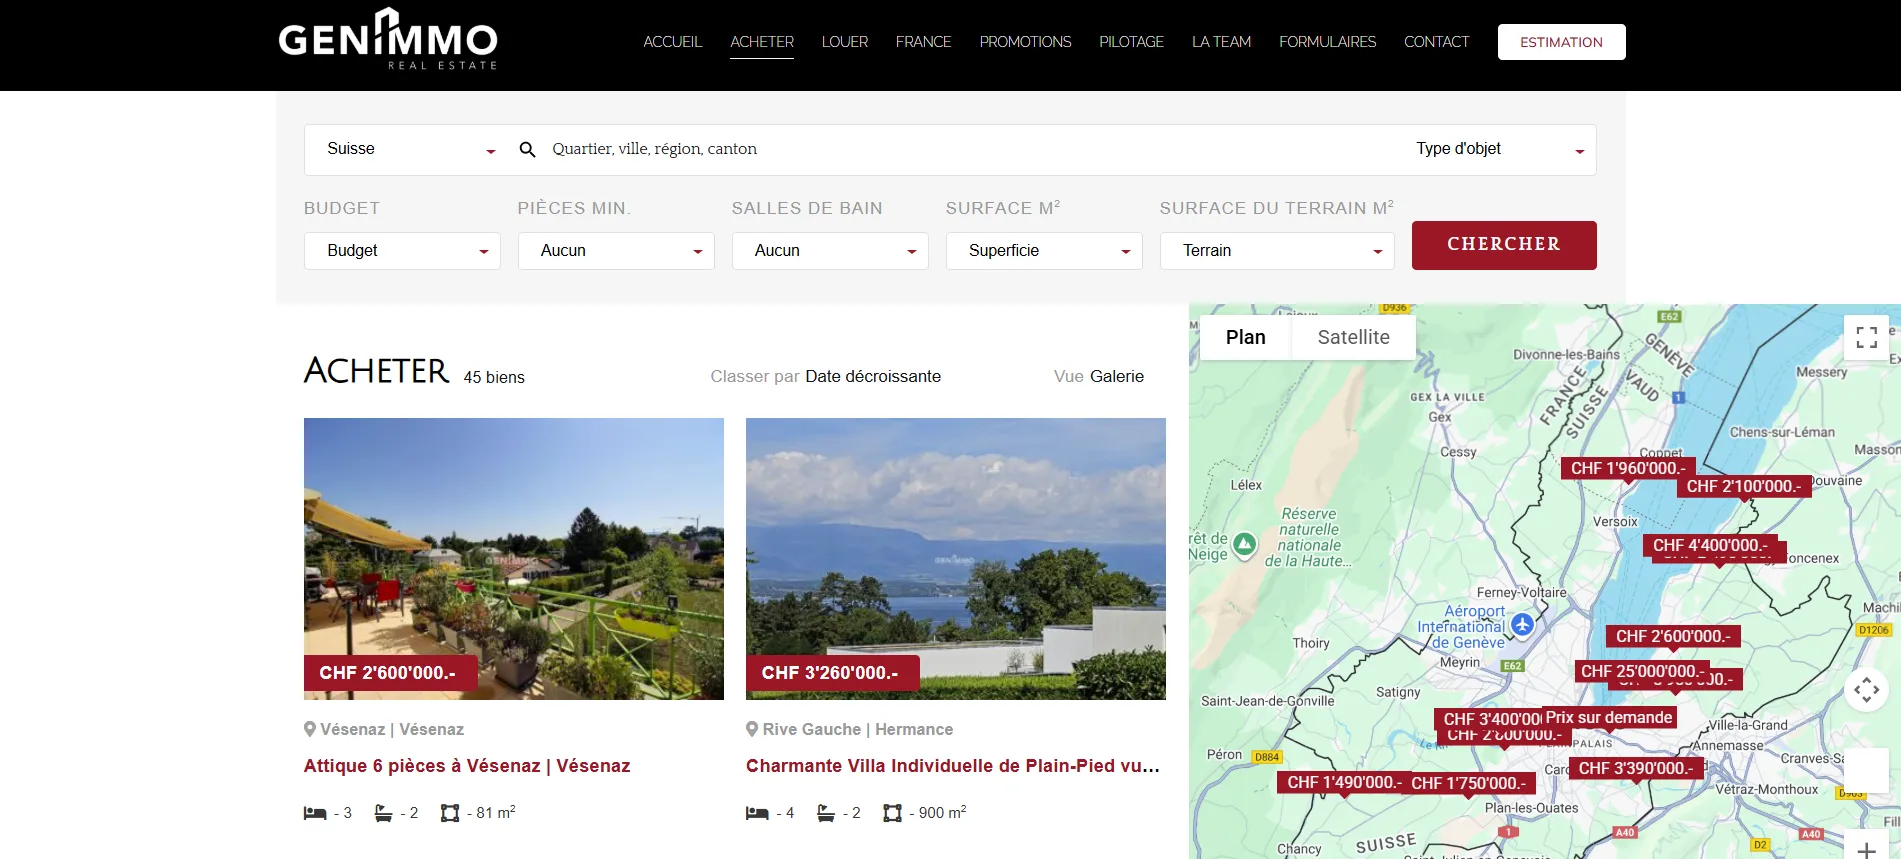Click the CHERCHER search button

(x=1504, y=245)
